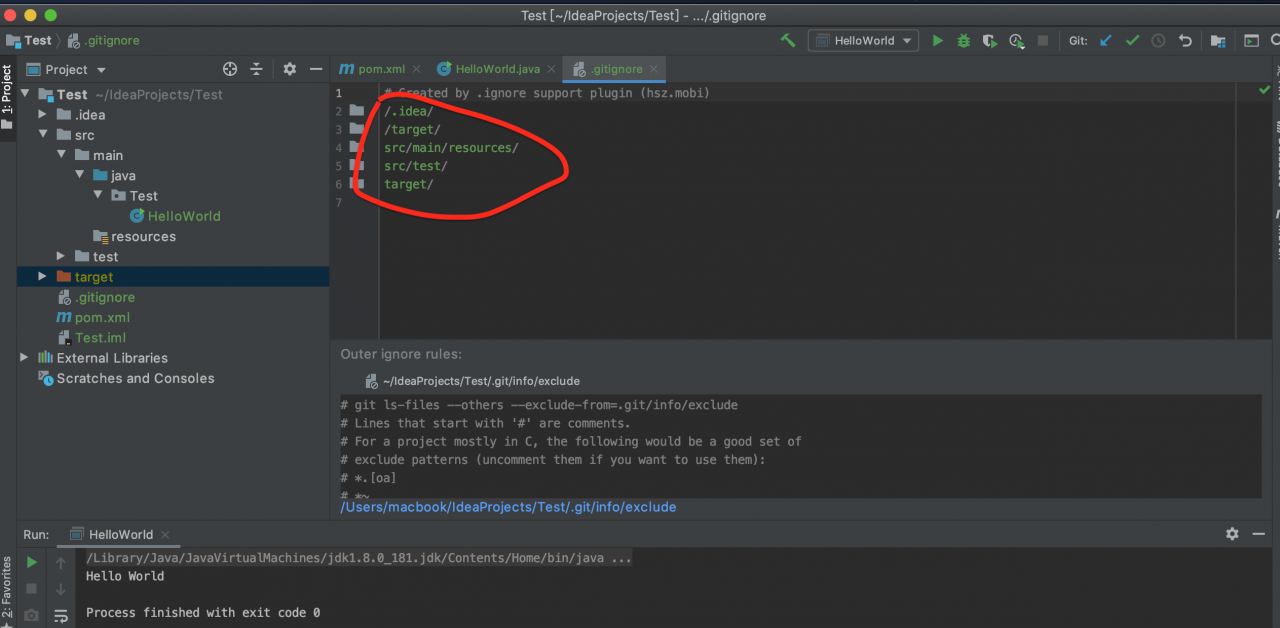
Task: Expand the .idea folder
Action: pos(42,114)
